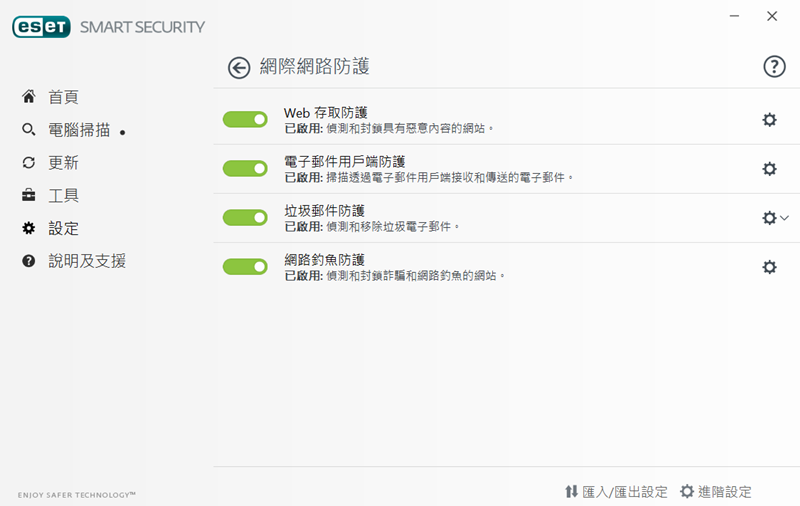Open the help question mark icon
This screenshot has height=506, width=800.
tap(774, 67)
